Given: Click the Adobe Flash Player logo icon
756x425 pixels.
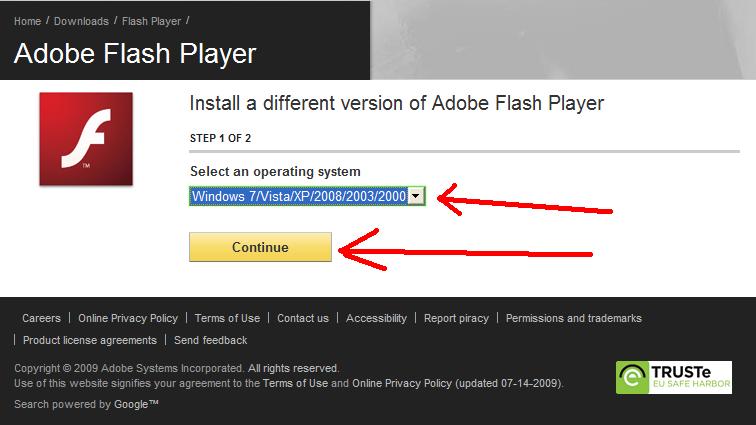Looking at the screenshot, I should [x=85, y=139].
